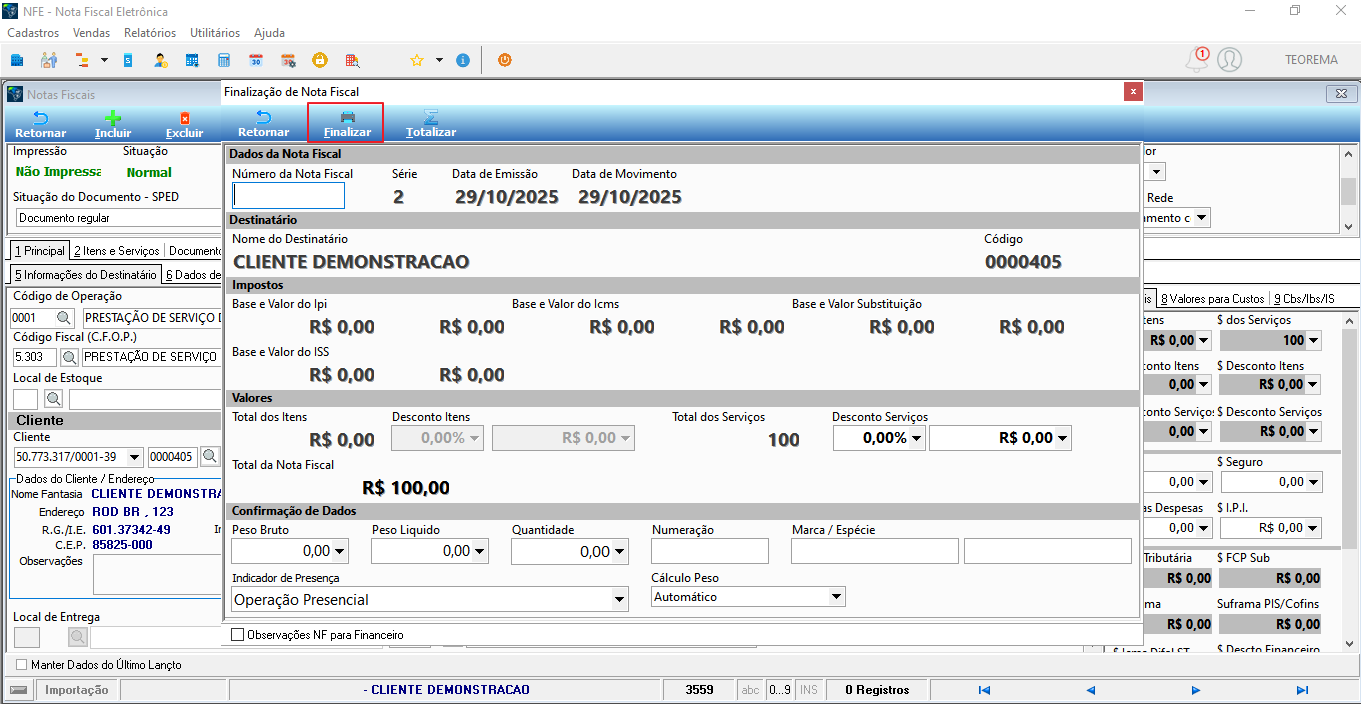Open the Ajuda menu
The image size is (1361, 704).
[x=270, y=33]
